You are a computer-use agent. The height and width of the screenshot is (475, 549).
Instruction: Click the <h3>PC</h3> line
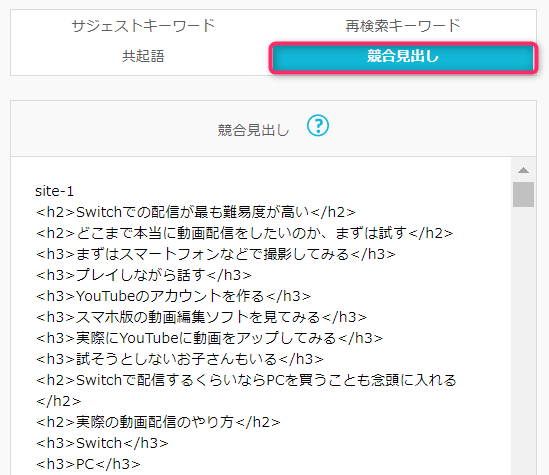click(88, 464)
